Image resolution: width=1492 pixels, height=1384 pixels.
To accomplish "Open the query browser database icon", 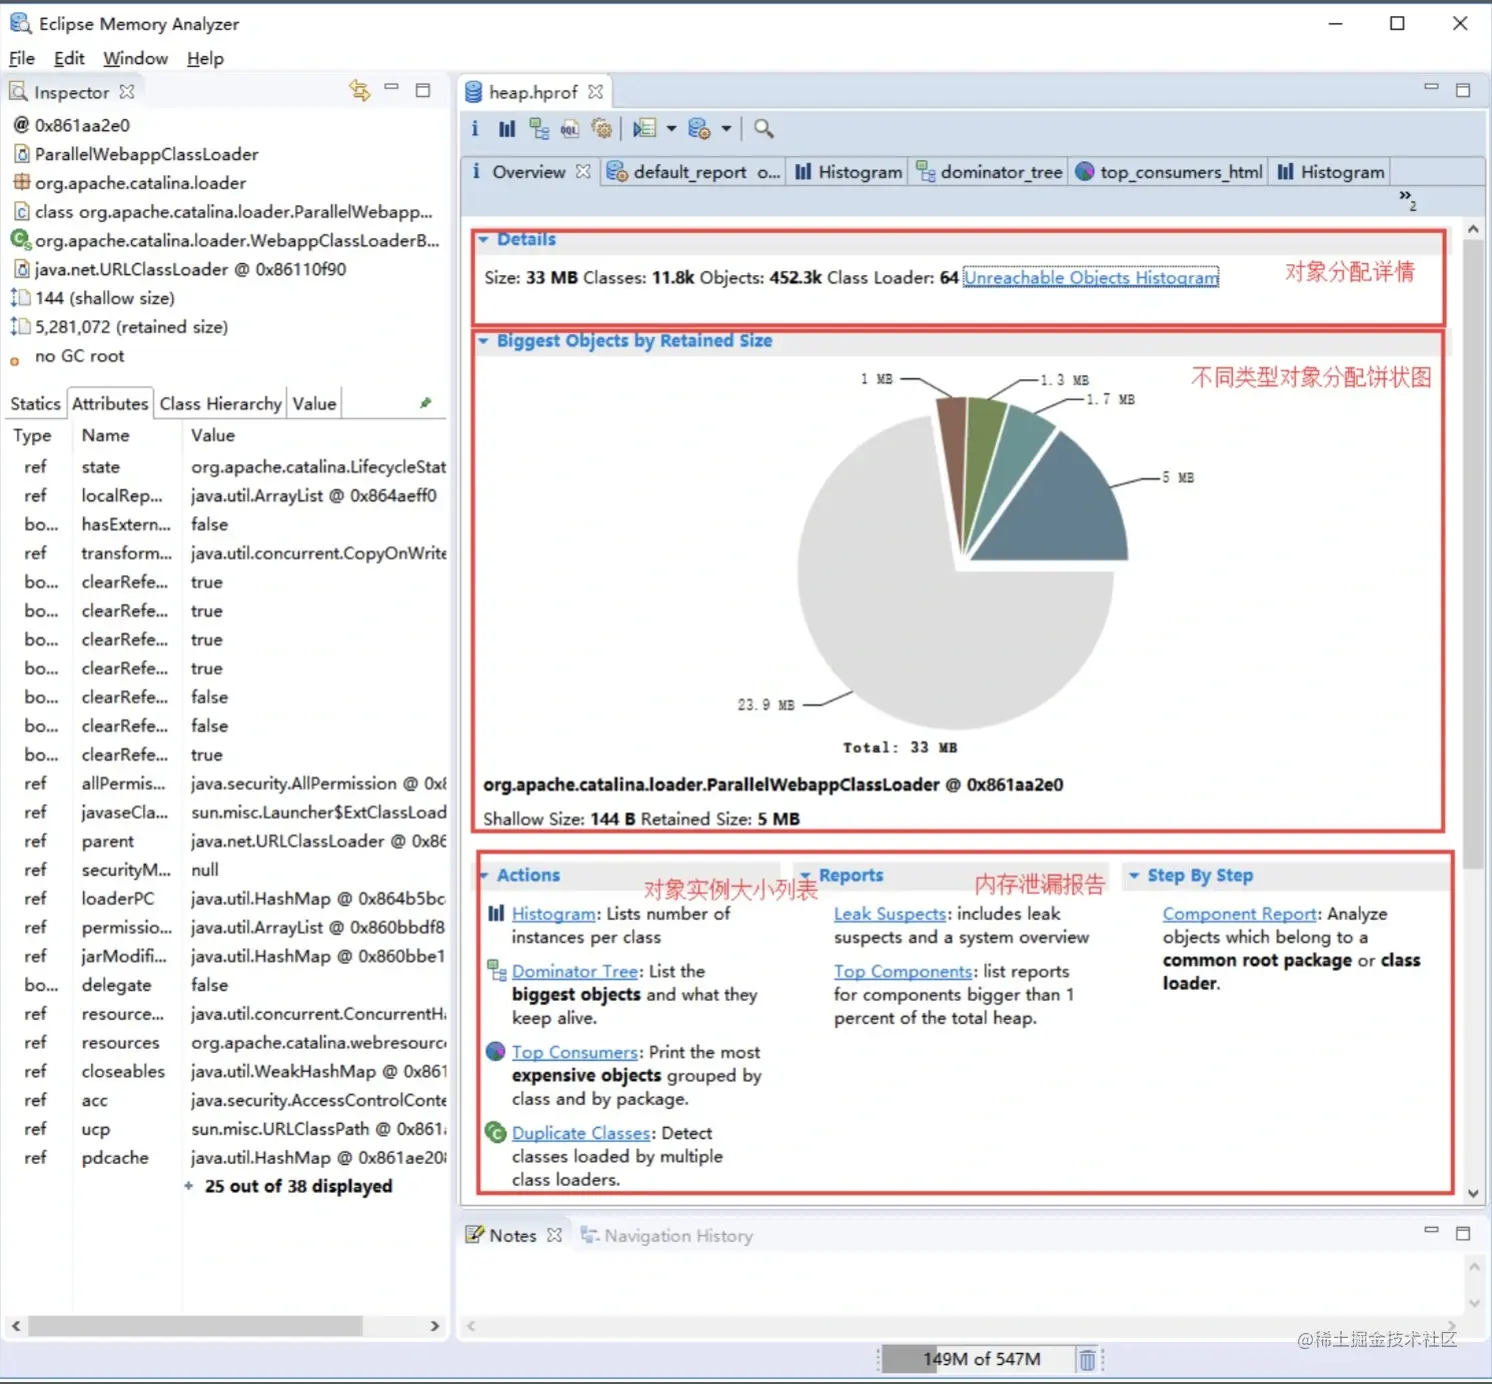I will (699, 128).
